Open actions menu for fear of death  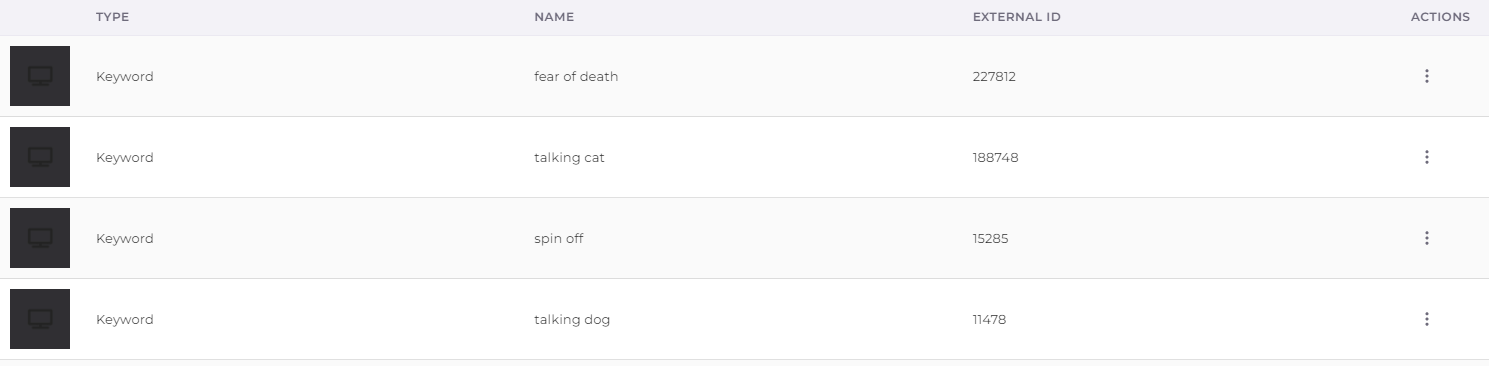point(1426,76)
